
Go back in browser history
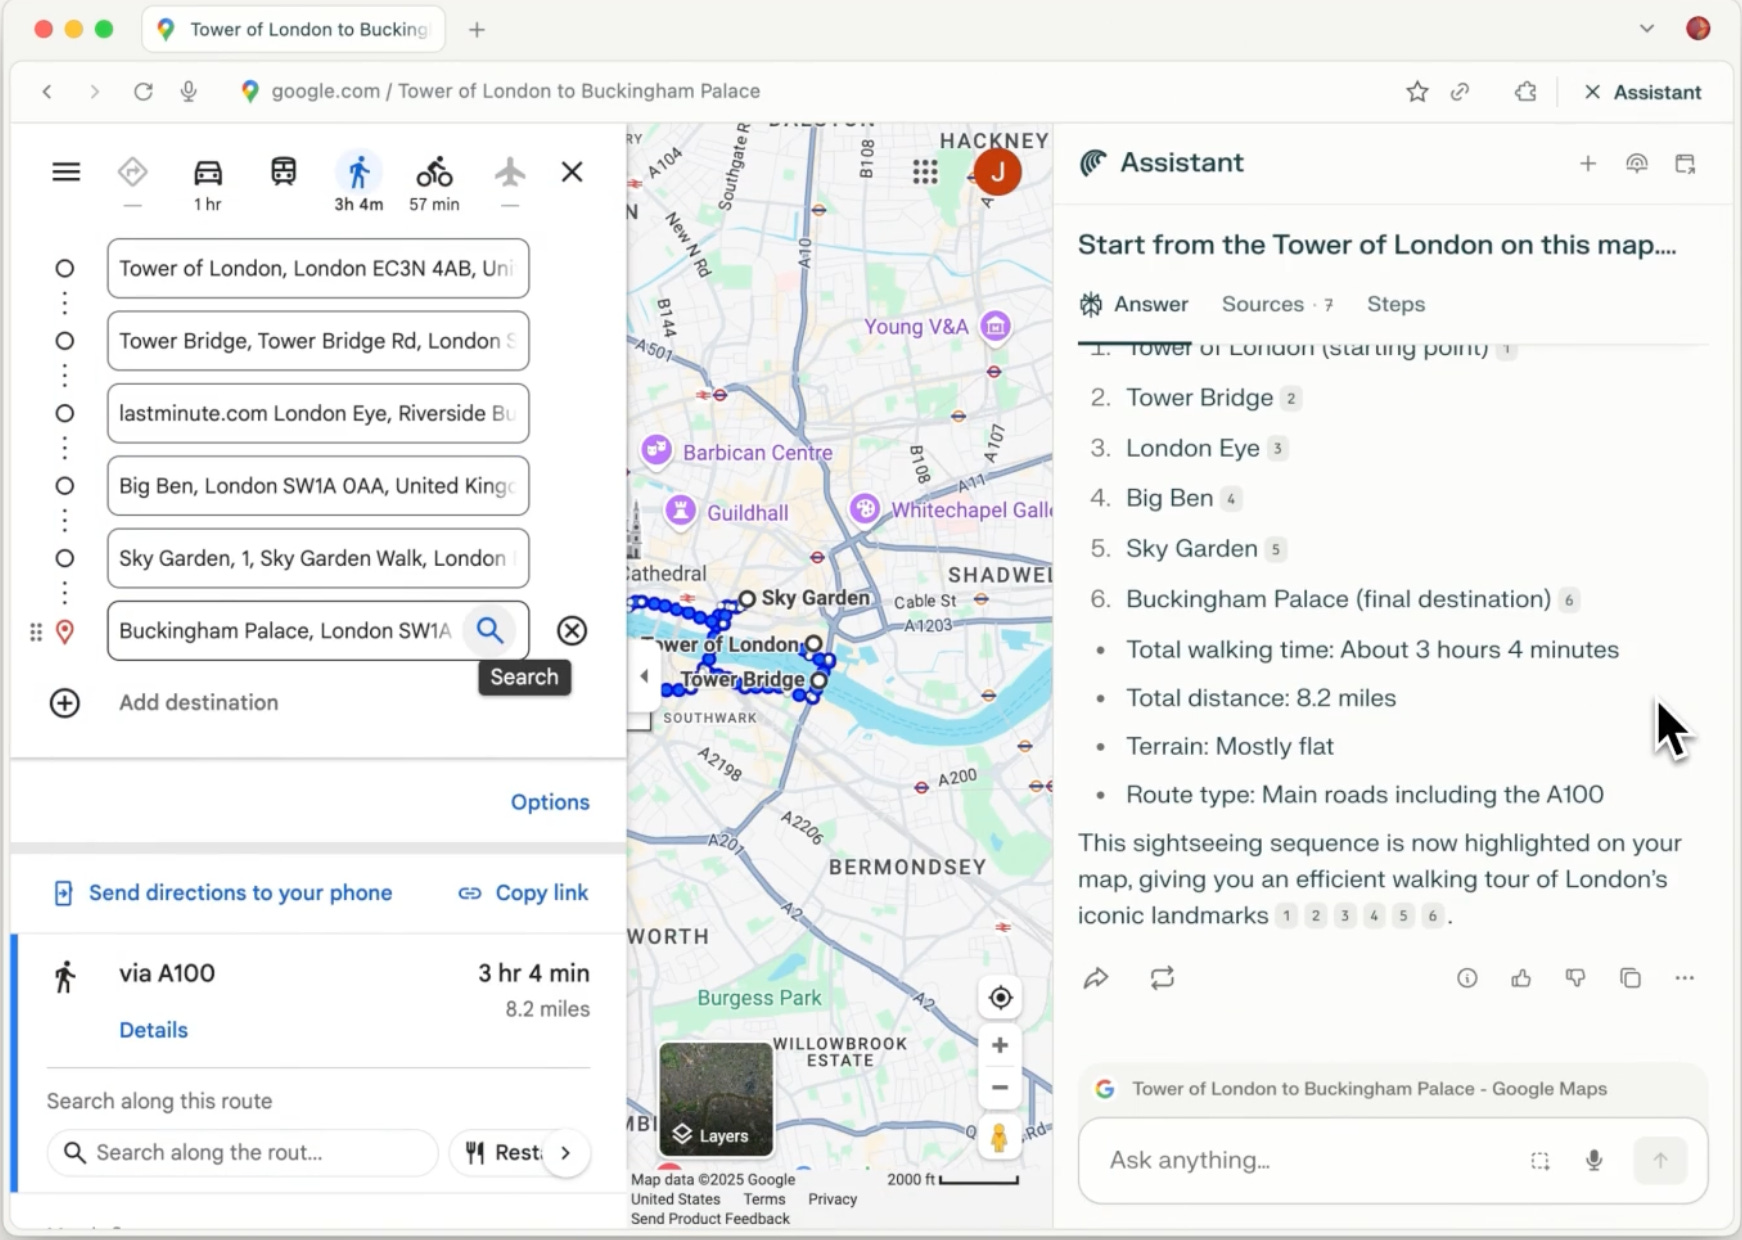pos(47,92)
